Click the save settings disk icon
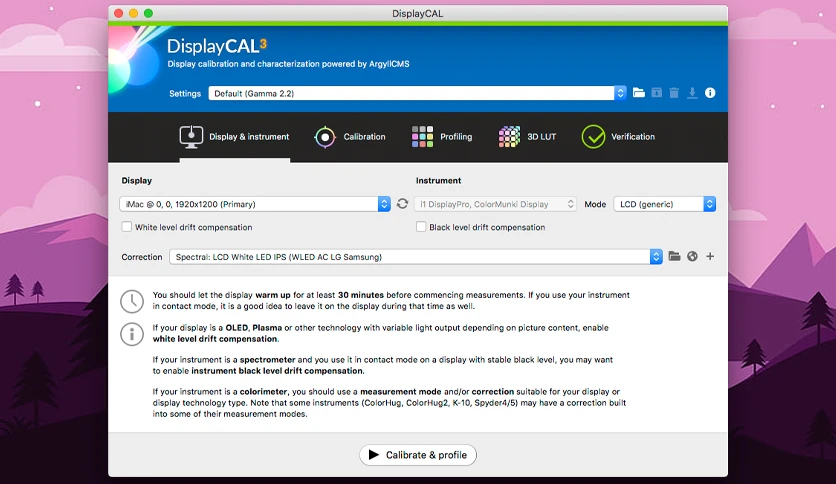 656,93
